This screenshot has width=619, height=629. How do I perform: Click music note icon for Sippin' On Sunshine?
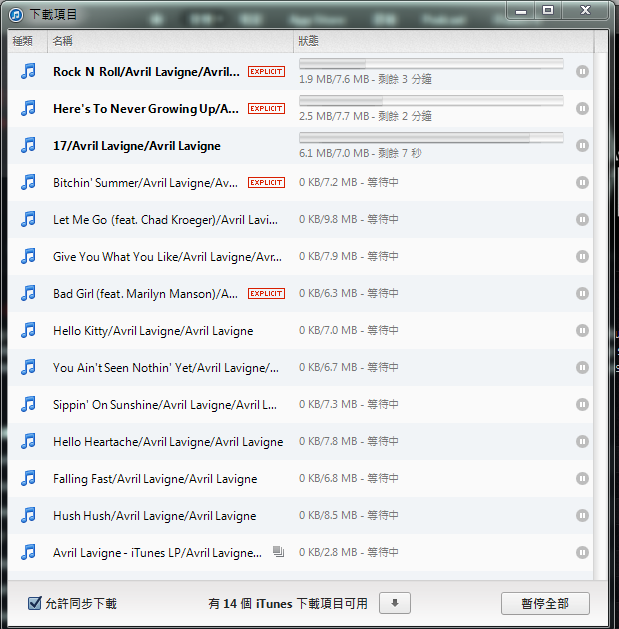pos(28,404)
